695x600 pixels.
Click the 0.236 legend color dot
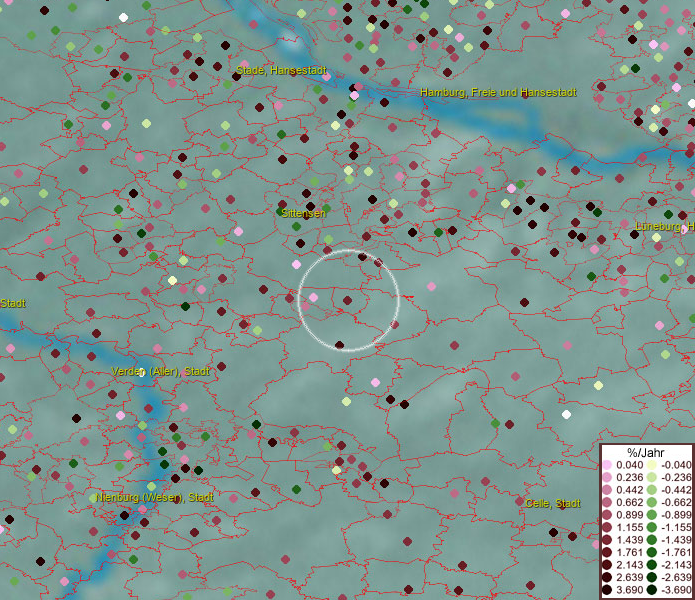click(607, 477)
